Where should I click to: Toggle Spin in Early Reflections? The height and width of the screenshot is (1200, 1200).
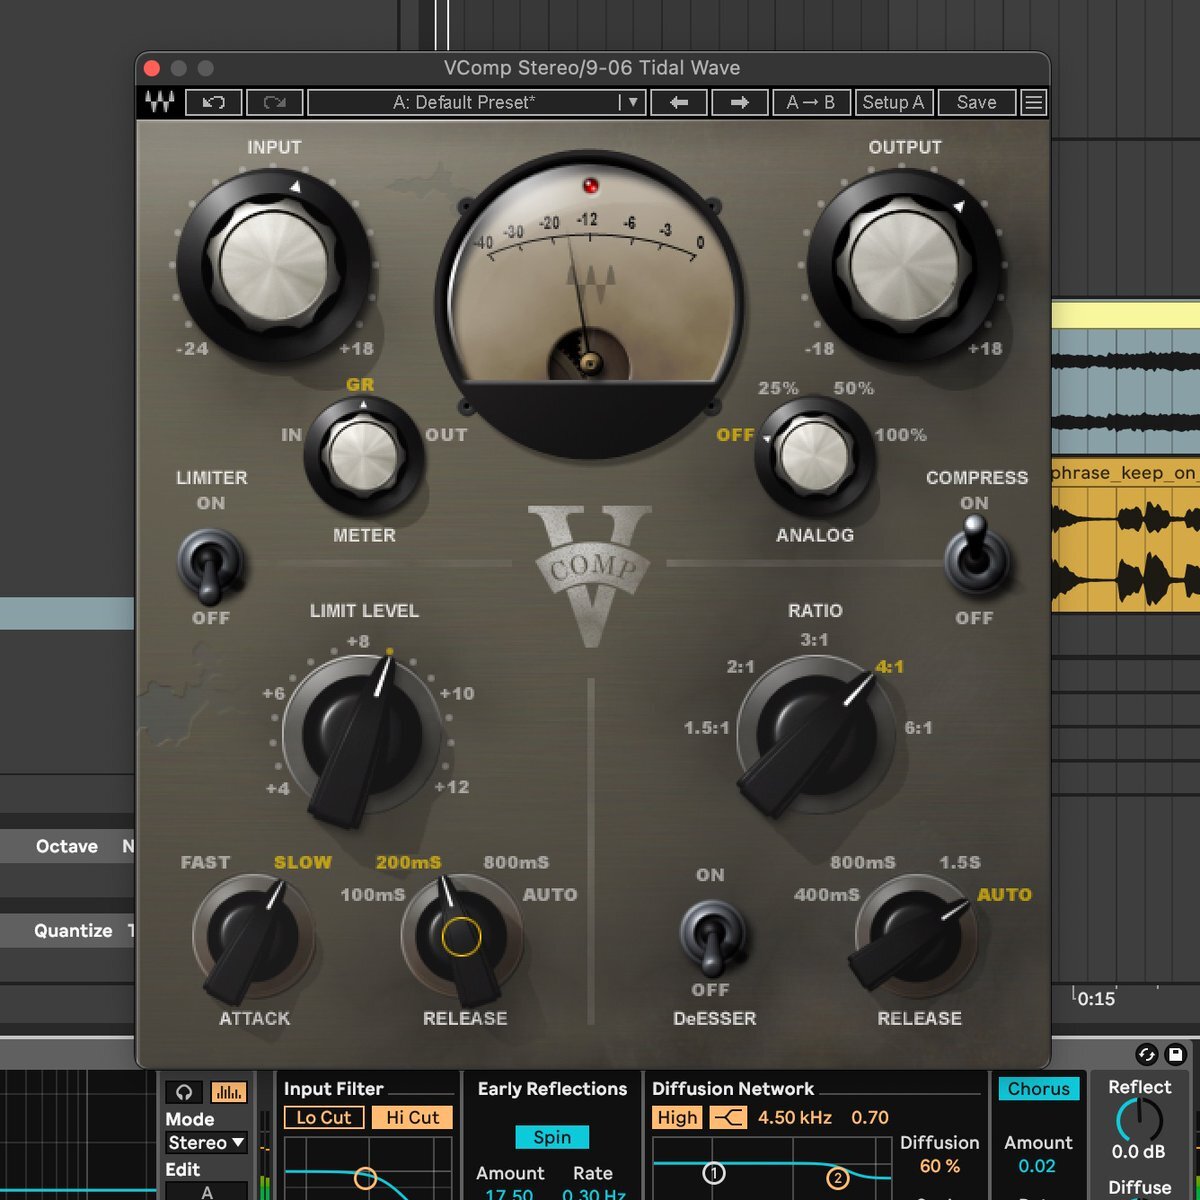pos(552,1137)
